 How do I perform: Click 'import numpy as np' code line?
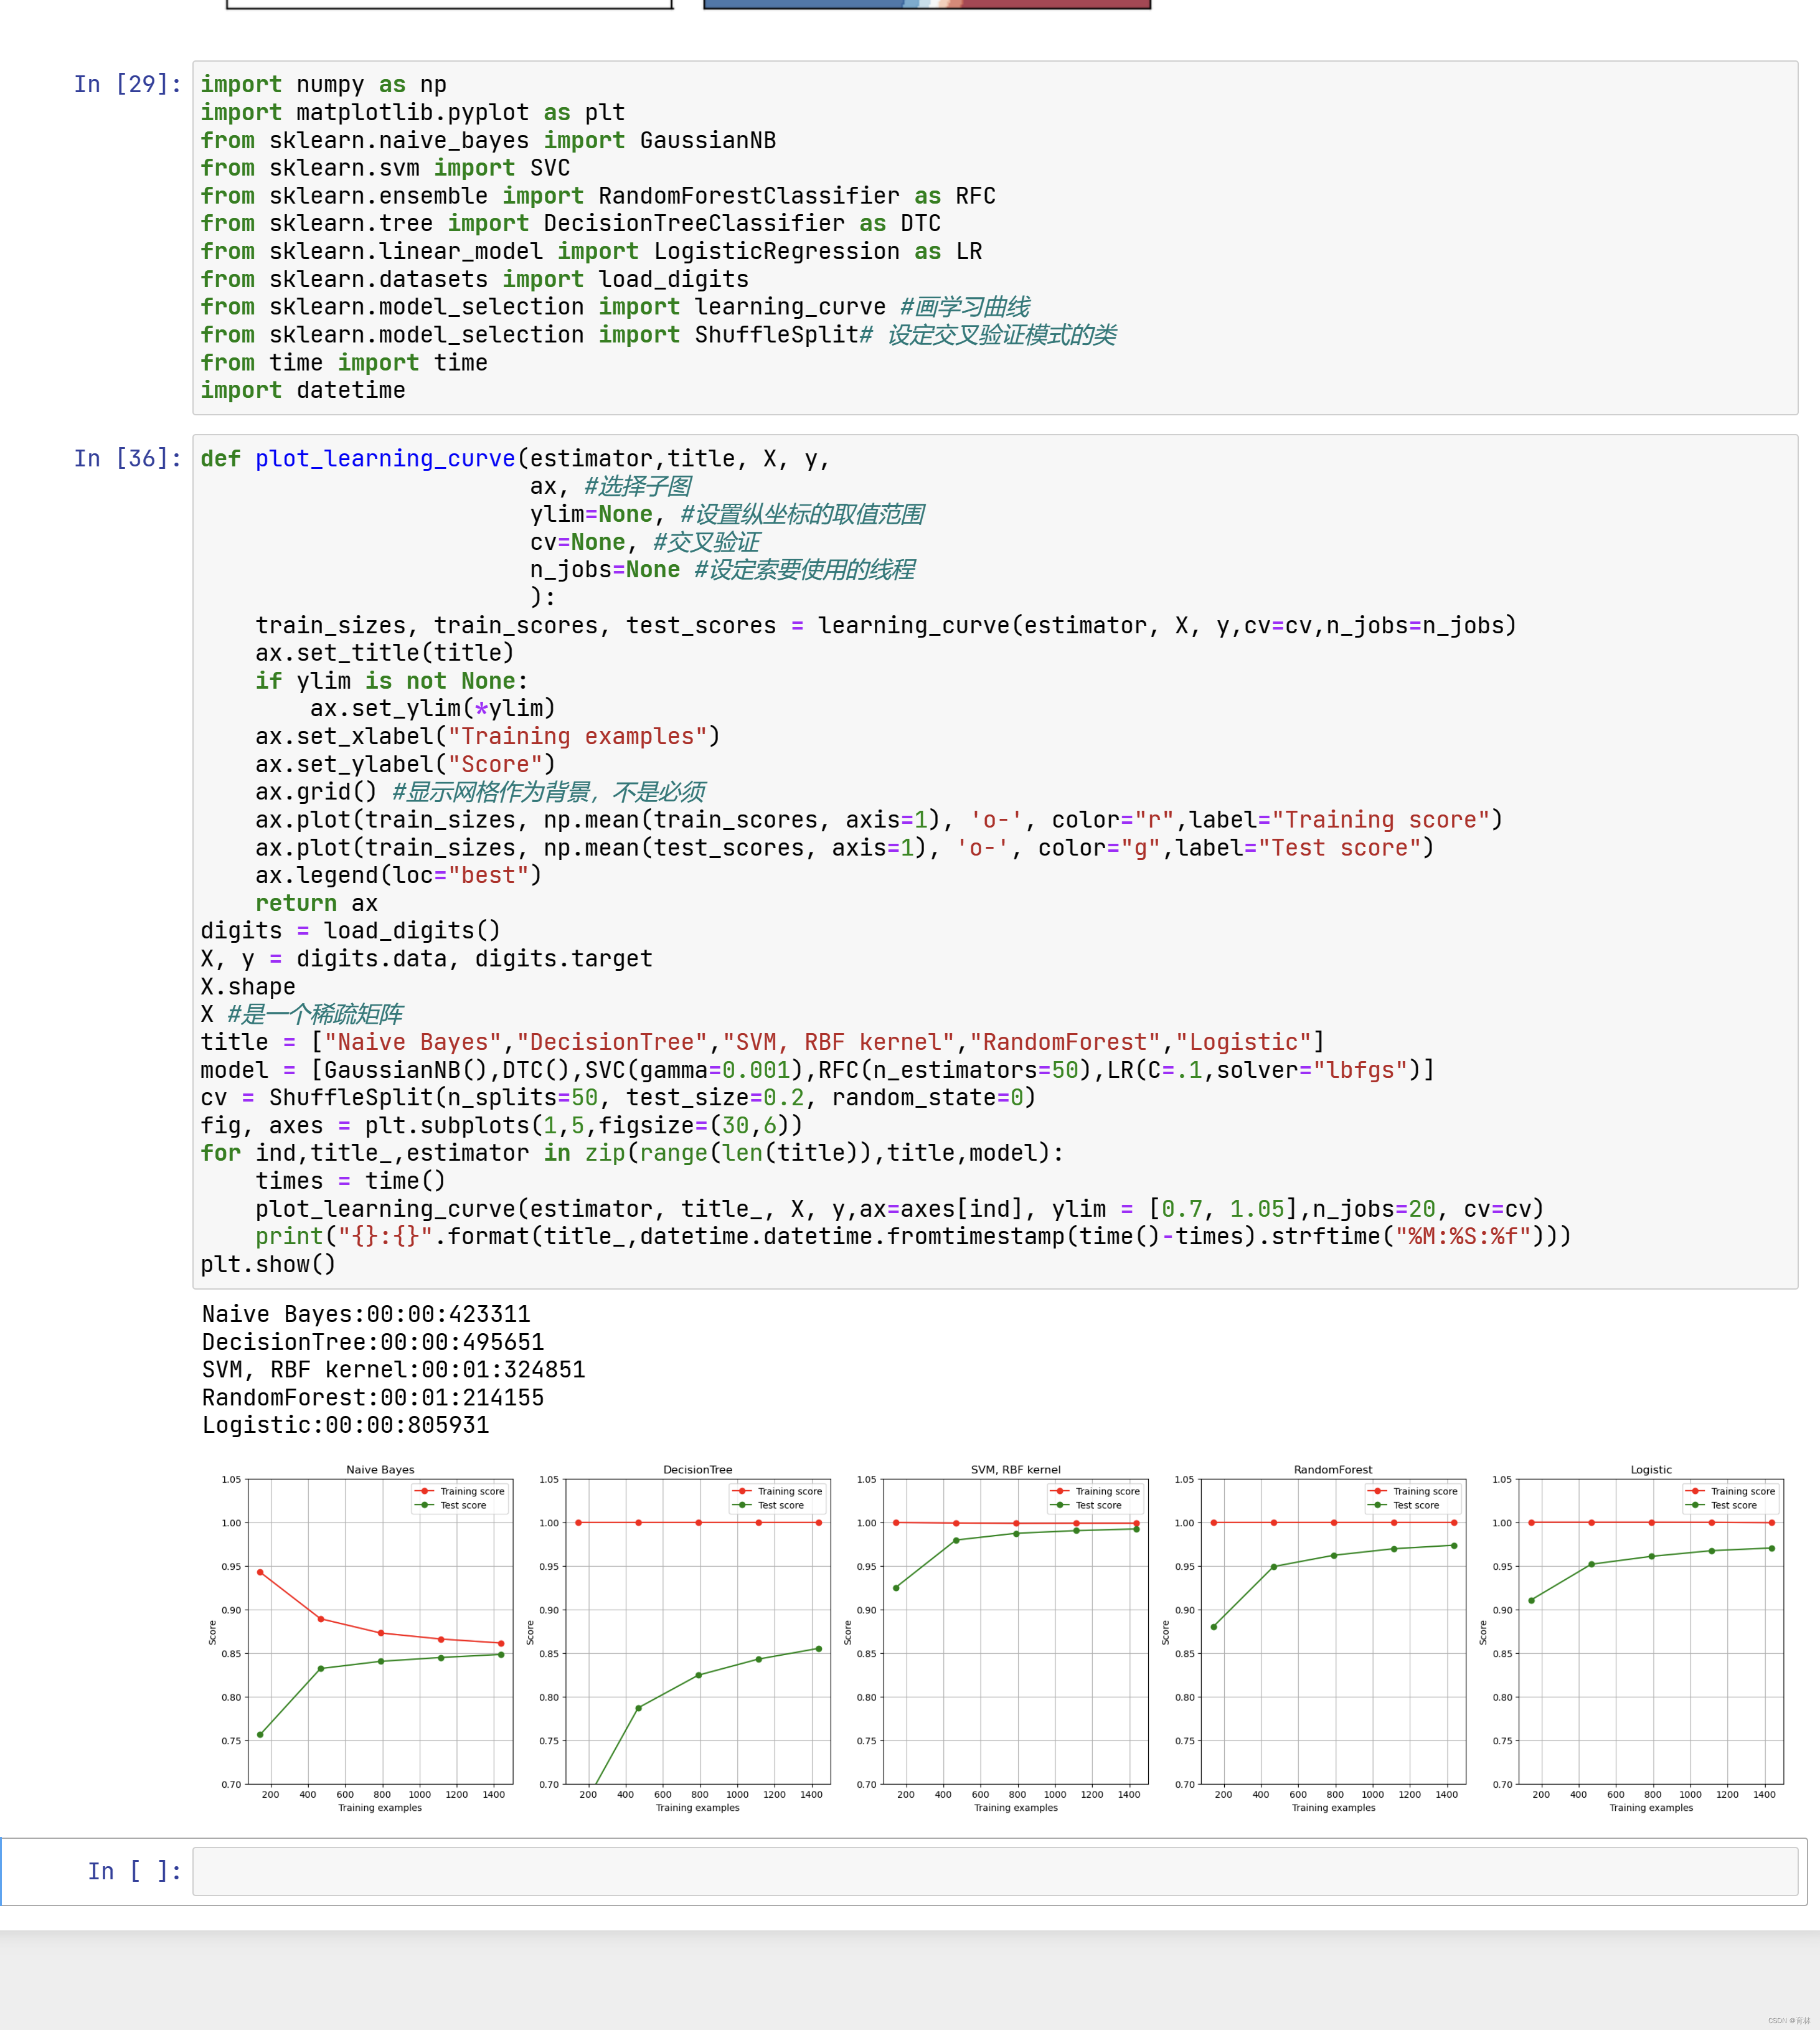324,84
